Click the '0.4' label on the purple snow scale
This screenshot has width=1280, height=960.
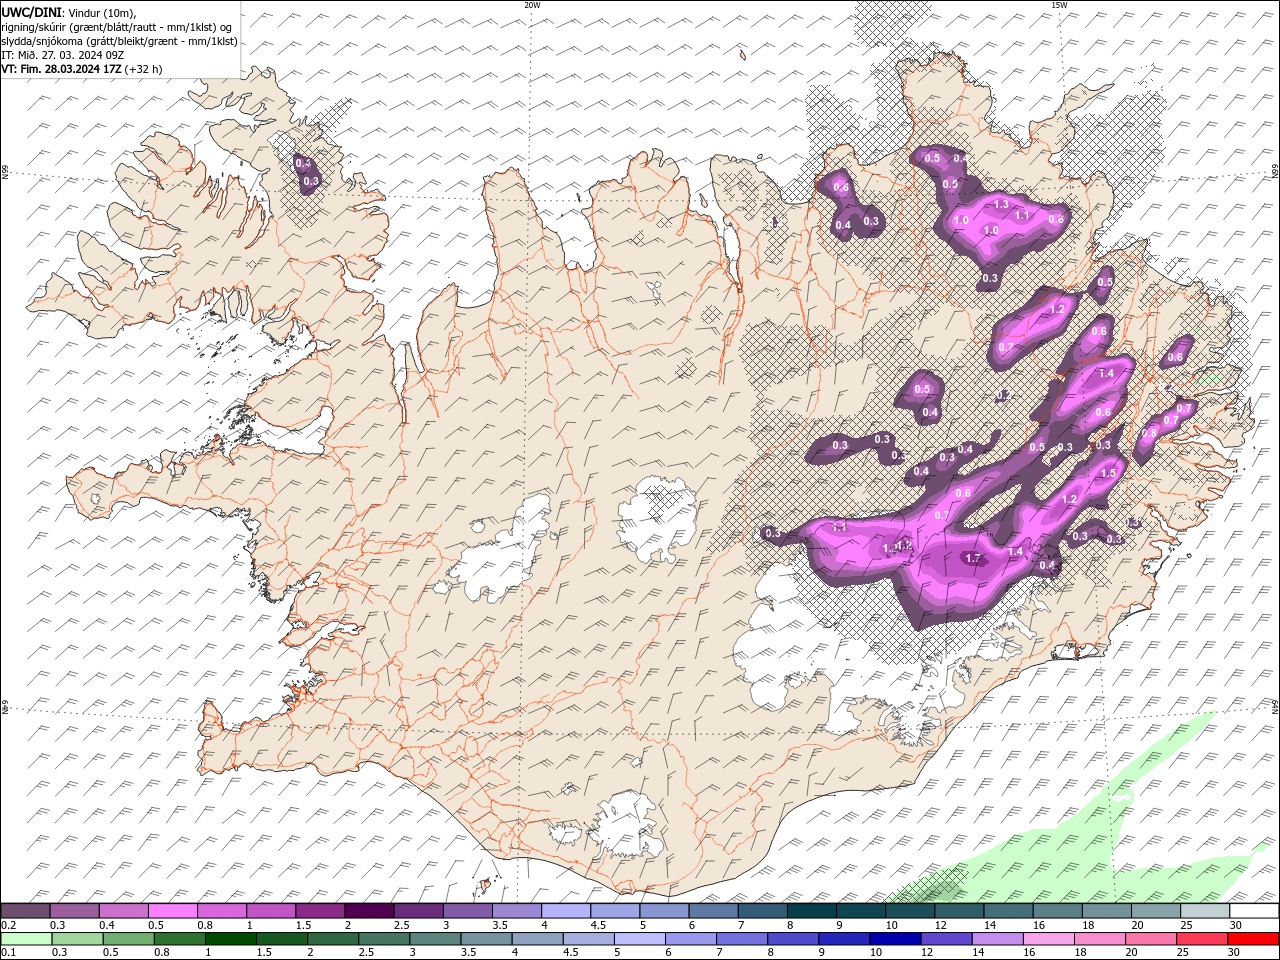tap(107, 925)
